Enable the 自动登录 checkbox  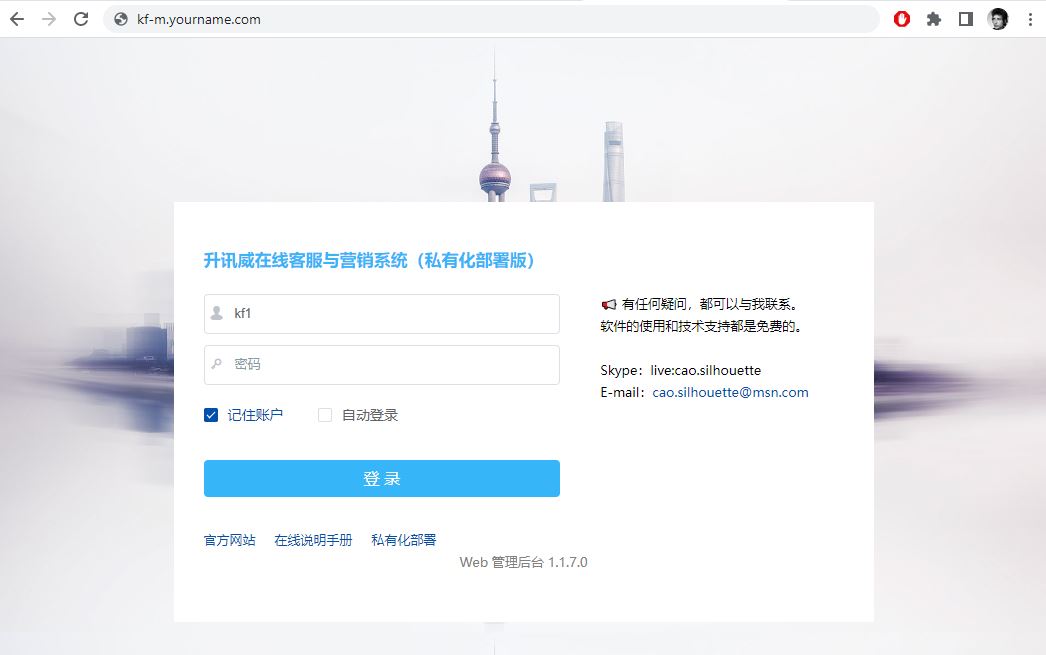coord(325,415)
